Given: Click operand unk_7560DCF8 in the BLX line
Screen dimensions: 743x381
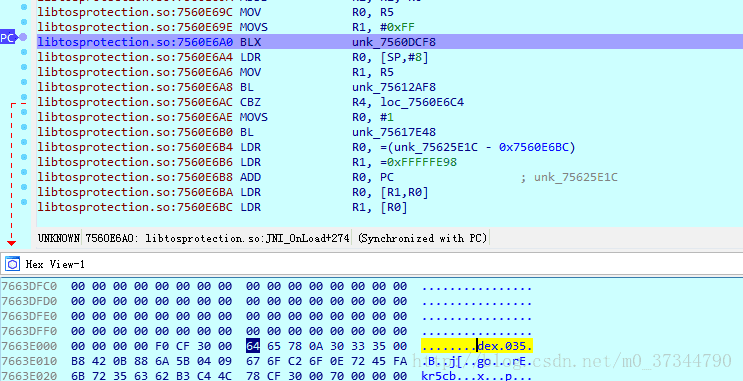Looking at the screenshot, I should (394, 43).
